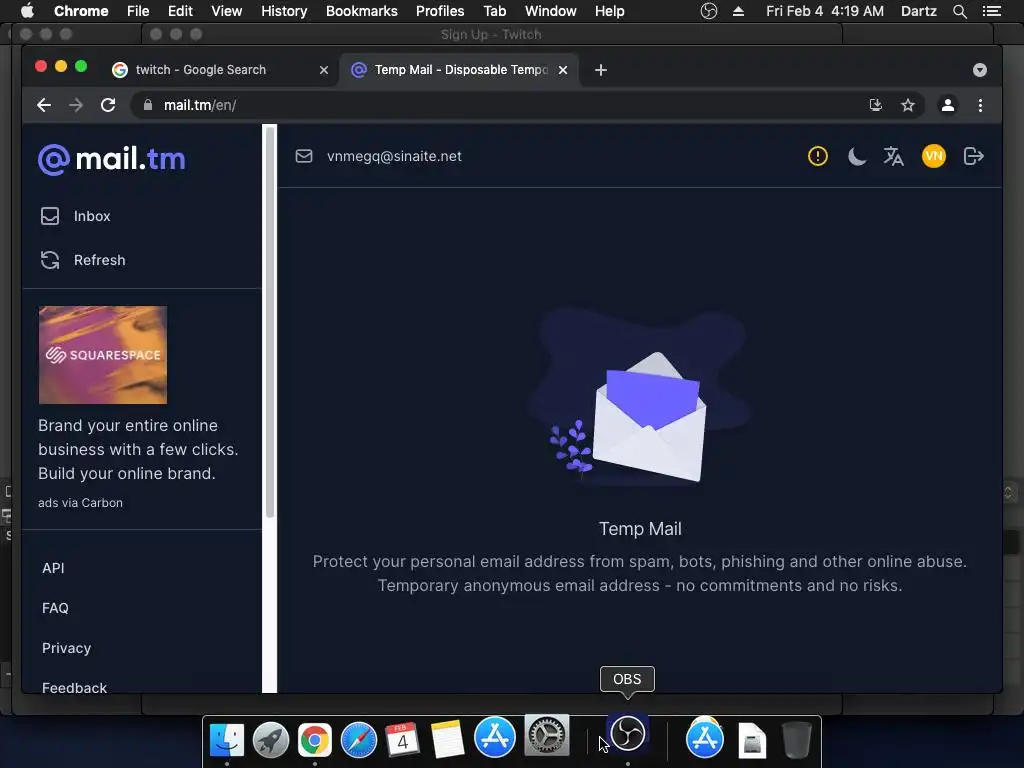This screenshot has width=1024, height=768.
Task: Go forward in browser history
Action: [x=76, y=105]
